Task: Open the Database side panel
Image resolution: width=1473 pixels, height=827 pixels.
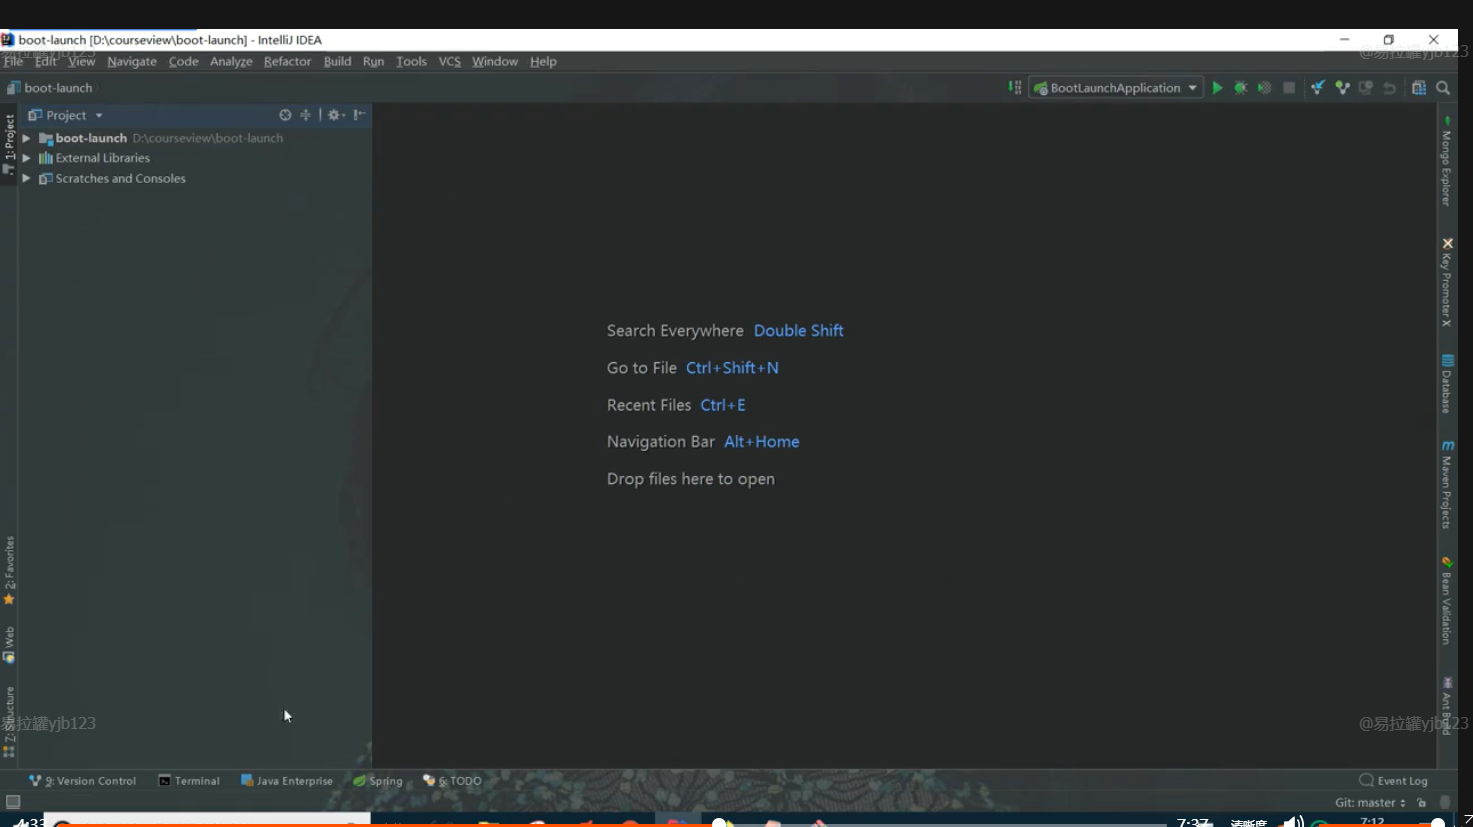Action: [1446, 384]
